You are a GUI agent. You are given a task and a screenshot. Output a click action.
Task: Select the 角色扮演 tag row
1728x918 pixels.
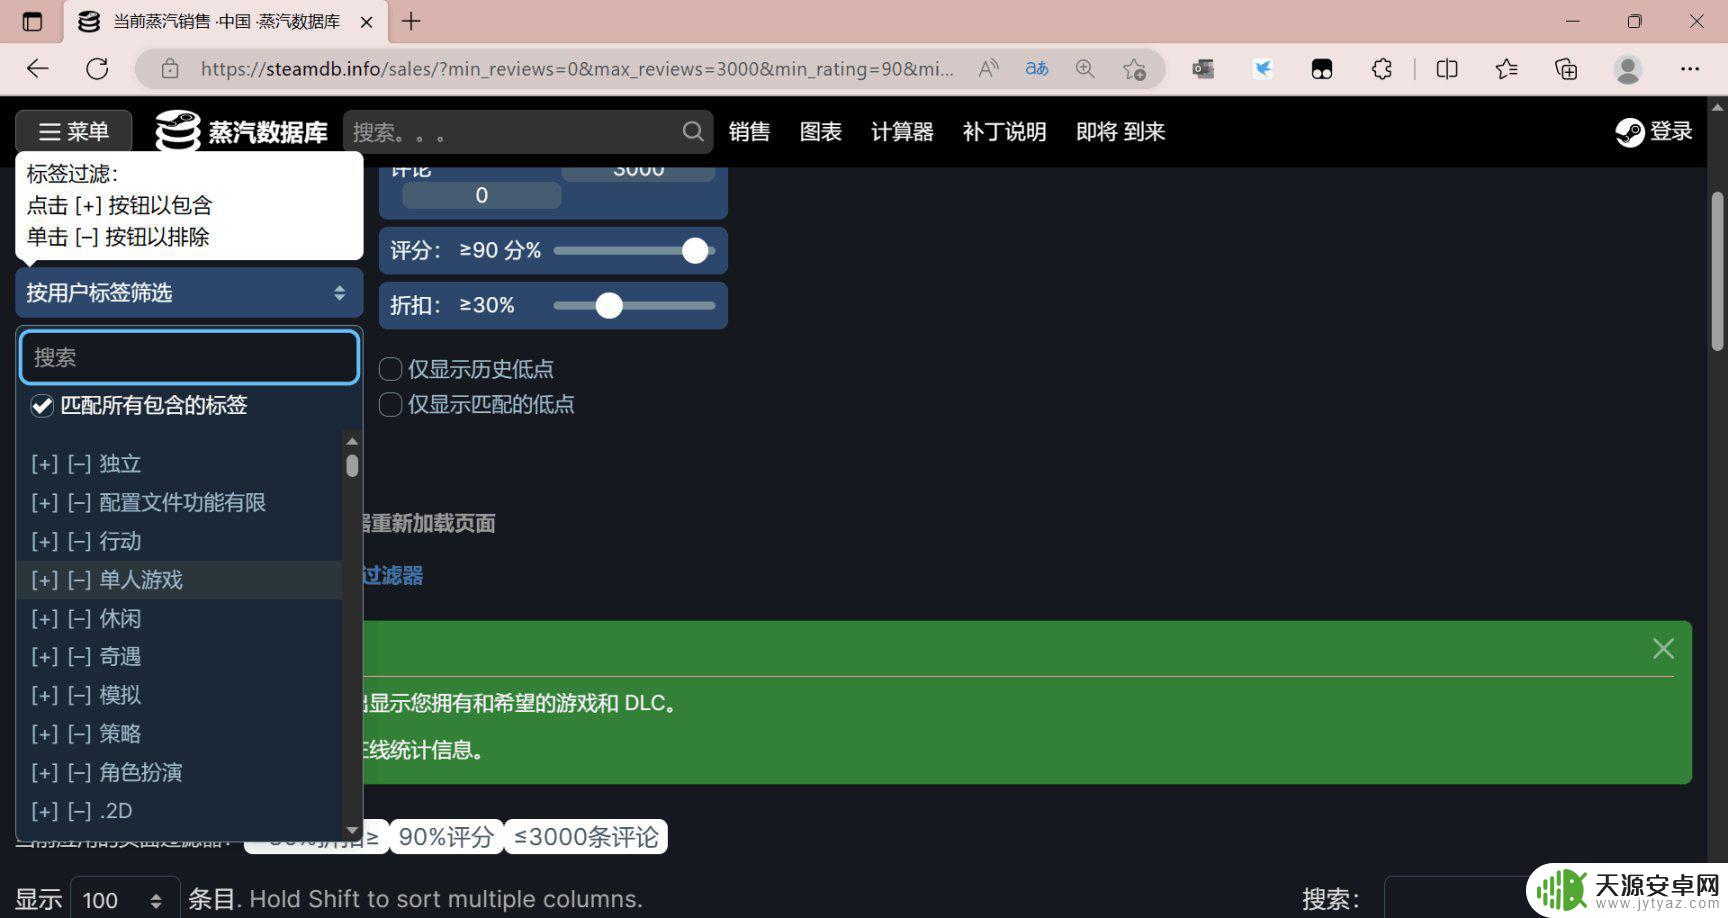click(179, 773)
